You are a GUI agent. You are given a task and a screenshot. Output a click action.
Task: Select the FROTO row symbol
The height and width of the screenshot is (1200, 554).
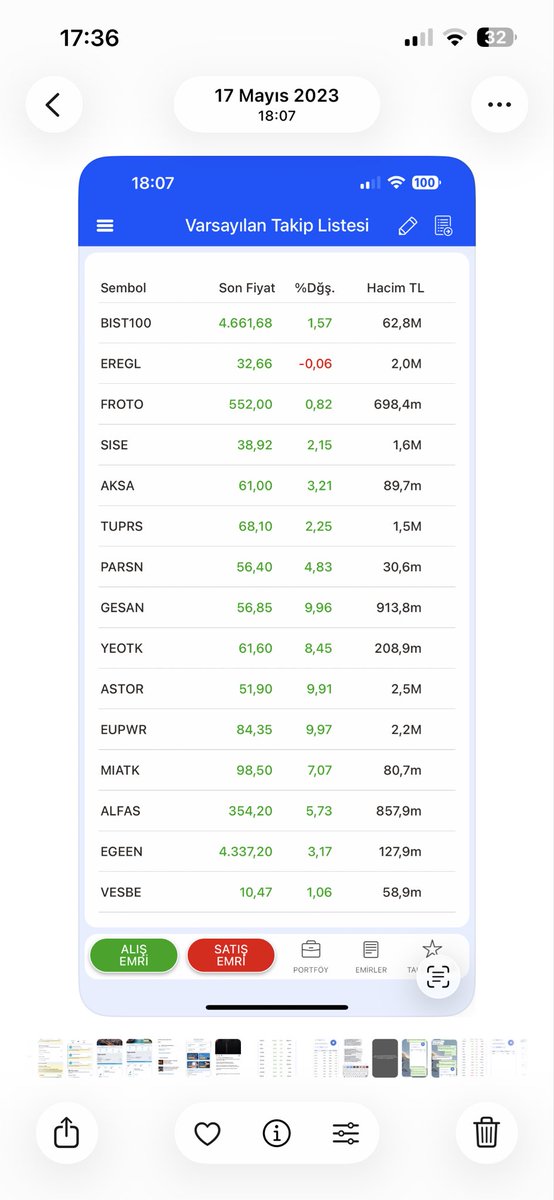[x=122, y=404]
